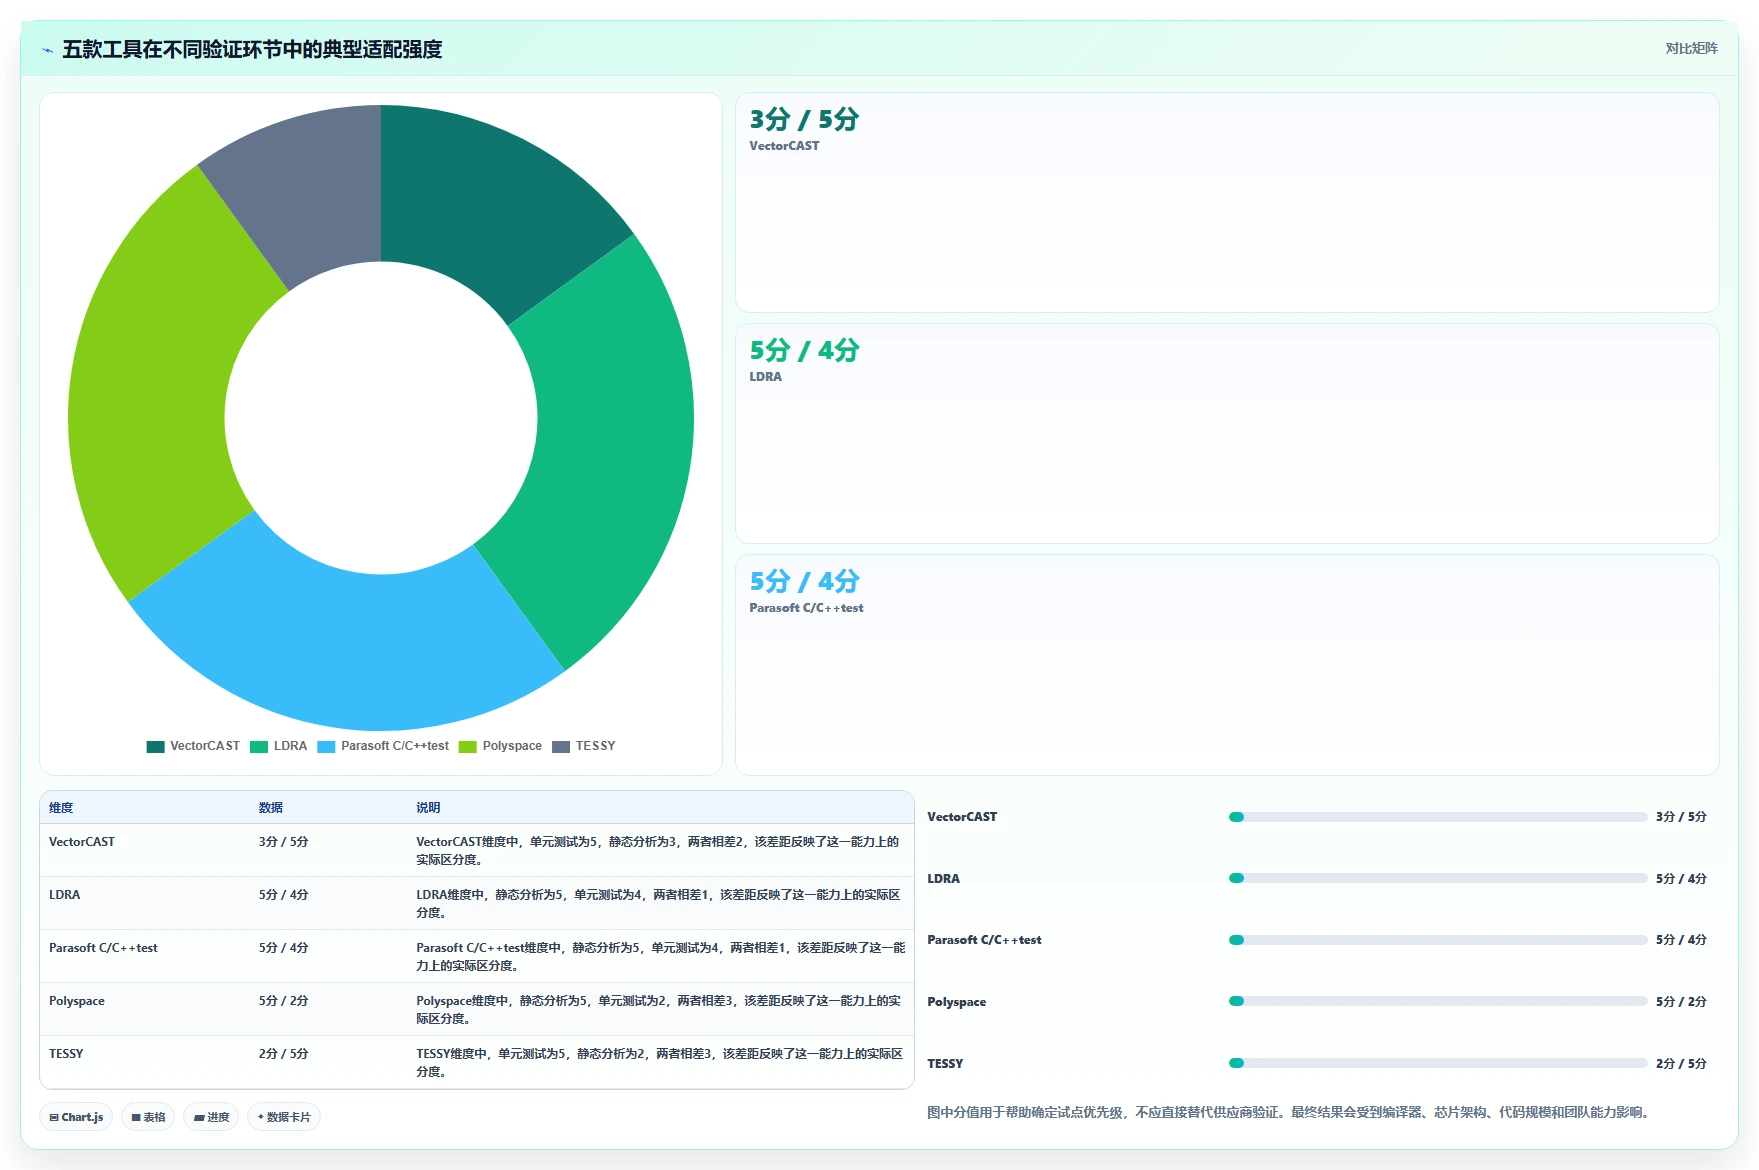
Task: Select the LDRA cell in the table
Action: pos(64,895)
